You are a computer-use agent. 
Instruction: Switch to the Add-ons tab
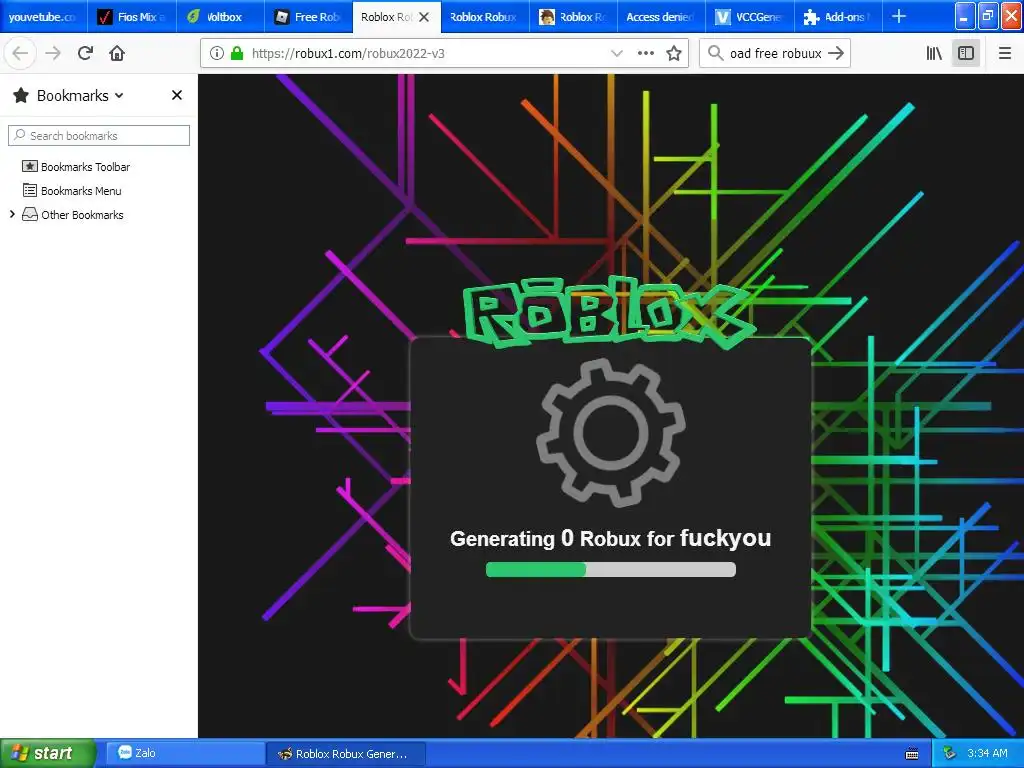click(837, 17)
